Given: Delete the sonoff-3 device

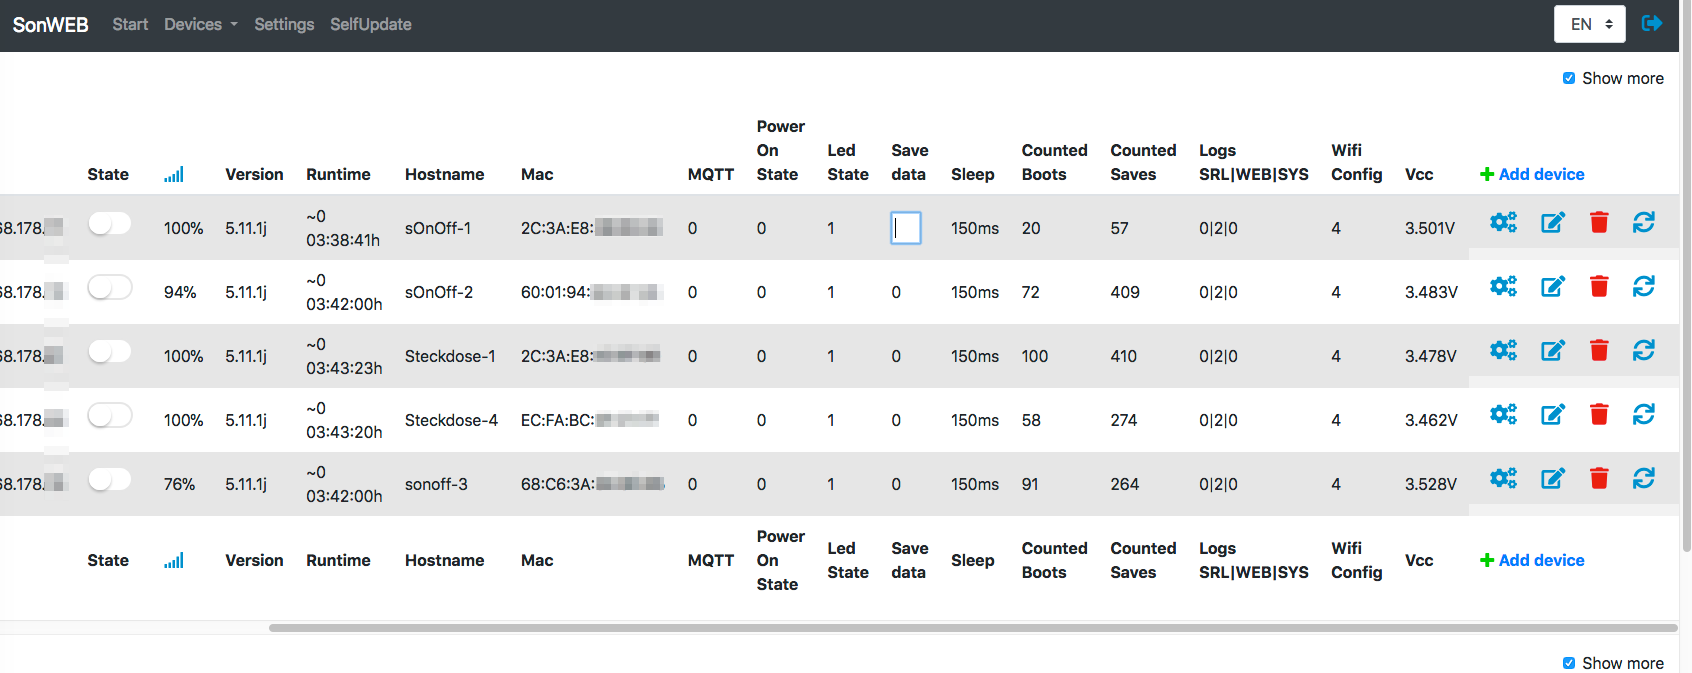Looking at the screenshot, I should click(1599, 478).
